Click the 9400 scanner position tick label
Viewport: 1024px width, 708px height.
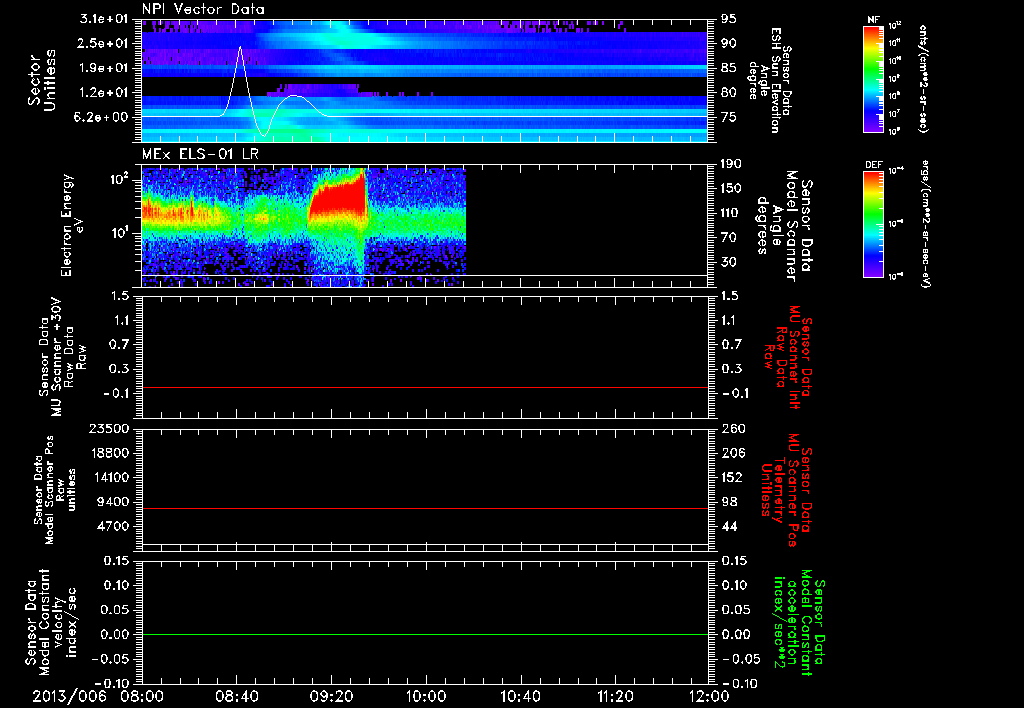click(112, 502)
